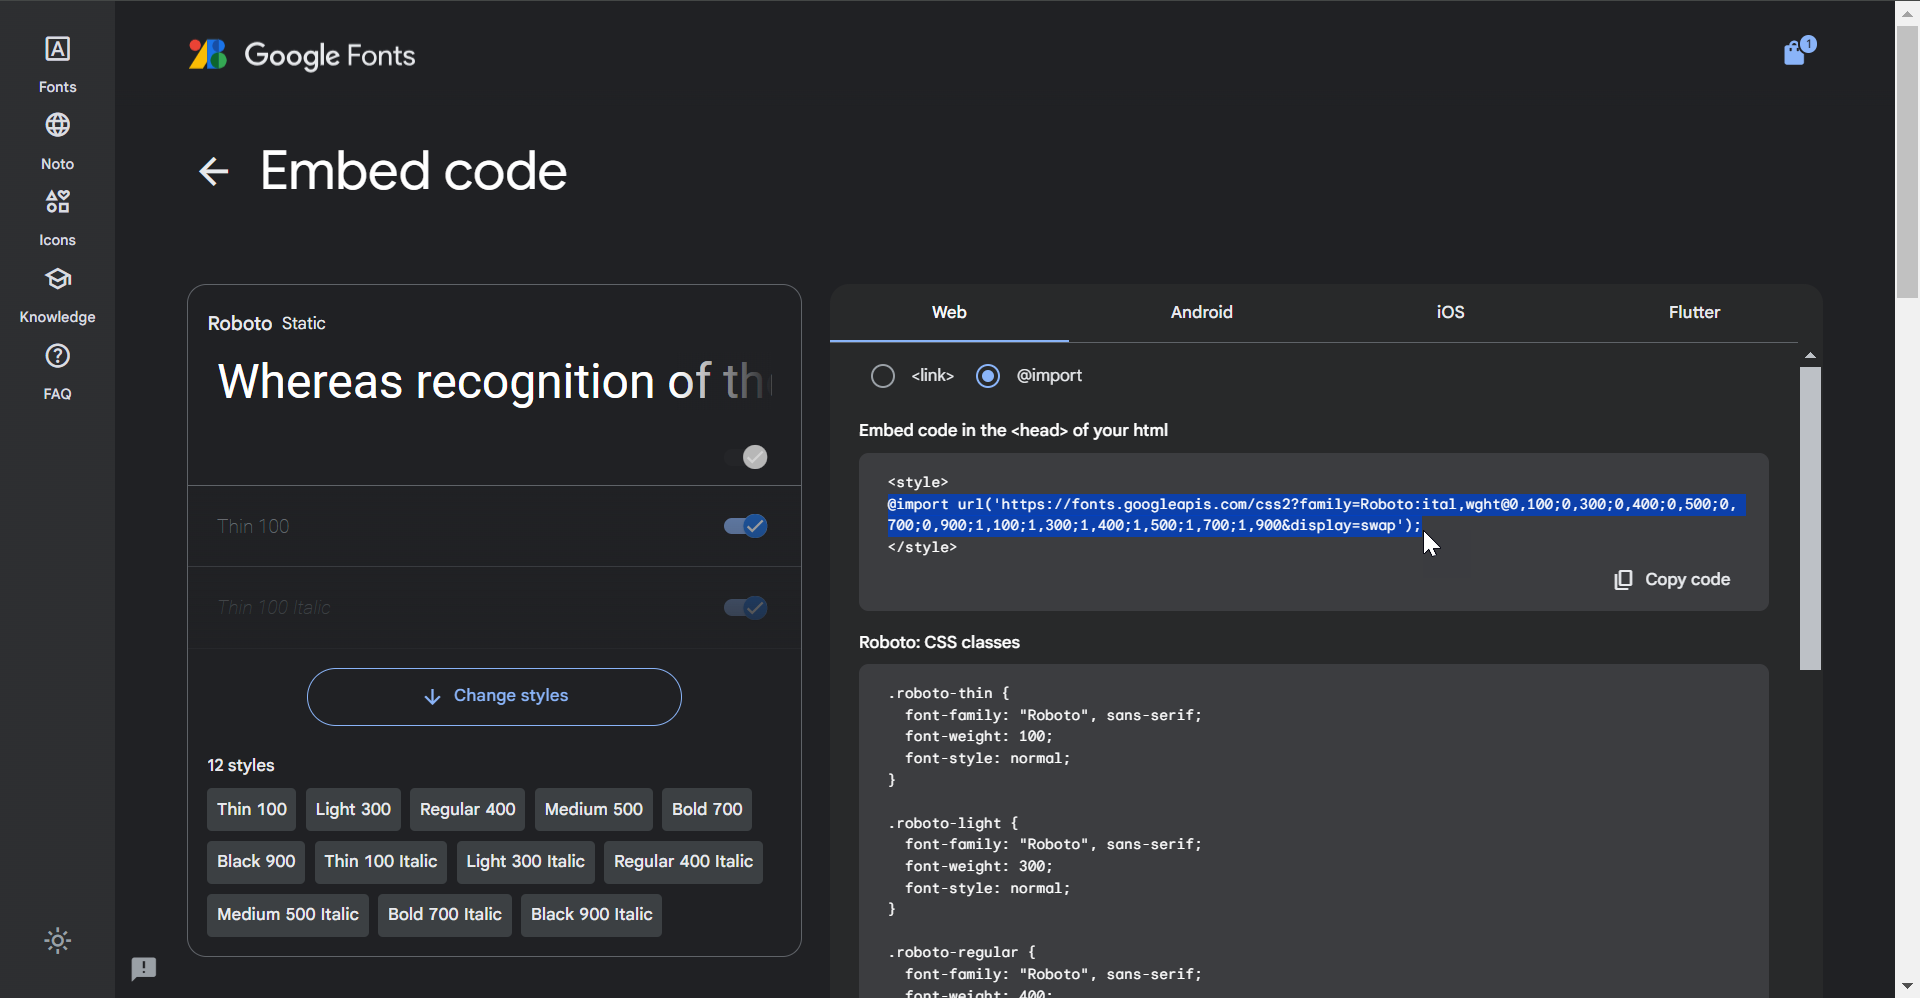Click the Light 300 Italic chip
Image resolution: width=1920 pixels, height=998 pixels.
(x=525, y=861)
